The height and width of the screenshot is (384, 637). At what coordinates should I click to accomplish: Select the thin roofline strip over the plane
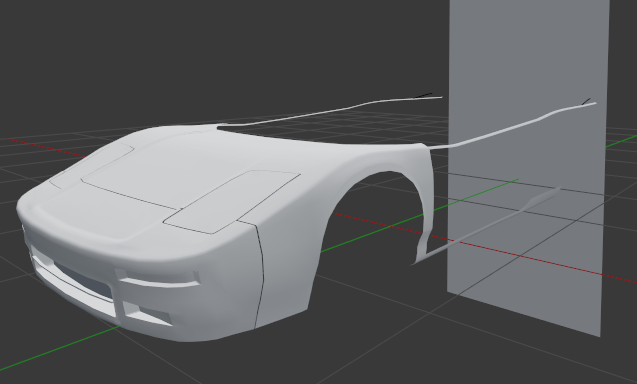512,126
